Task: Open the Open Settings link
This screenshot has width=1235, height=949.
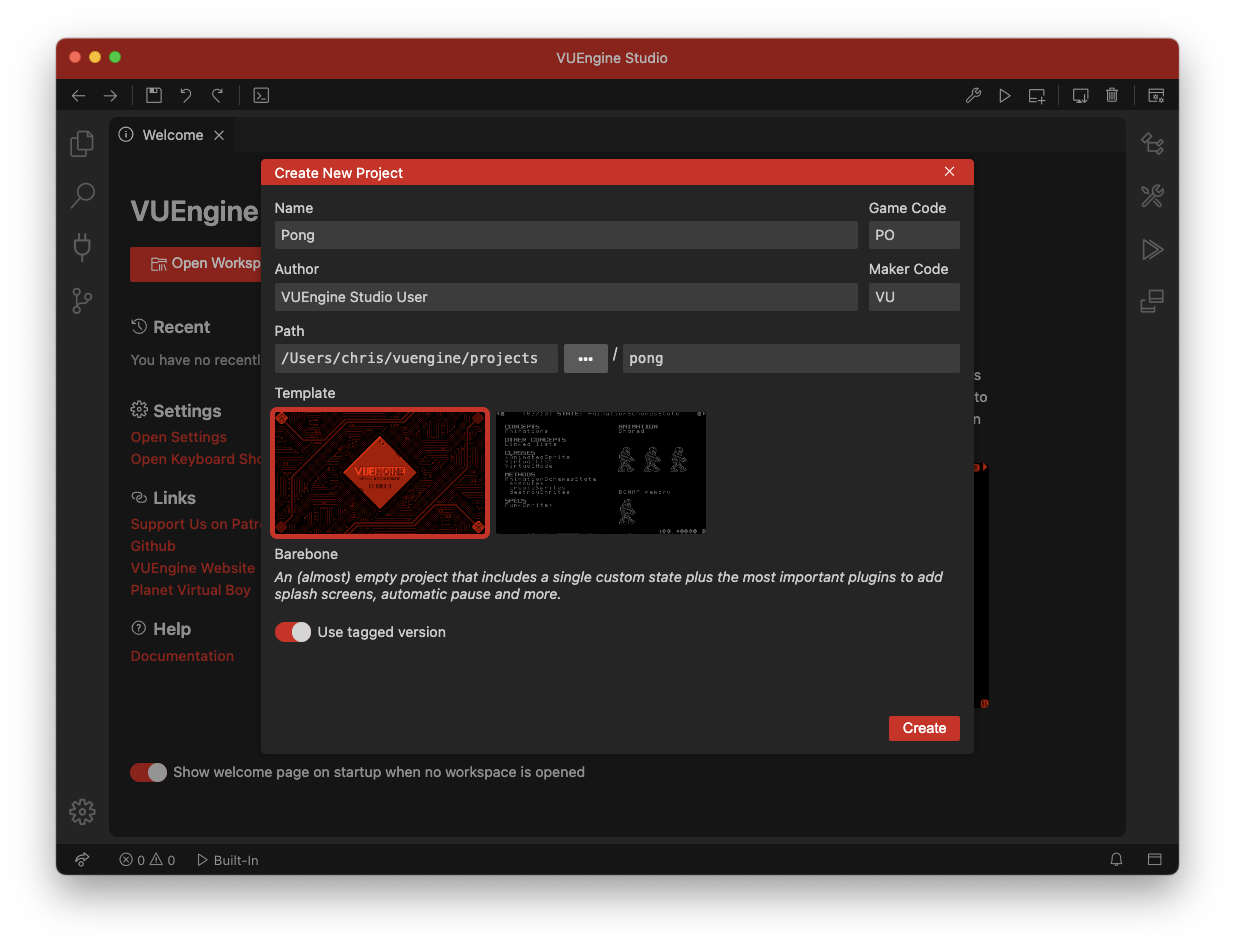Action: coord(179,437)
